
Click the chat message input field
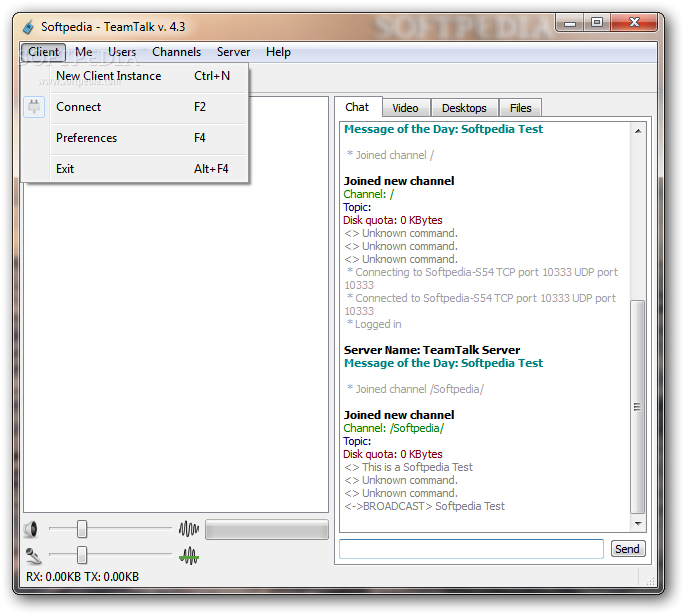(471, 549)
